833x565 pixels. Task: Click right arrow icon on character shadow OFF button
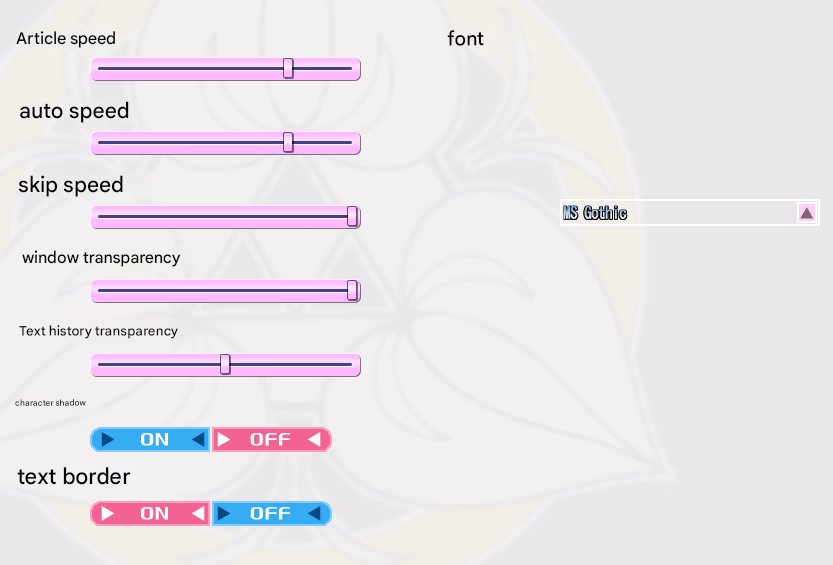[x=225, y=439]
